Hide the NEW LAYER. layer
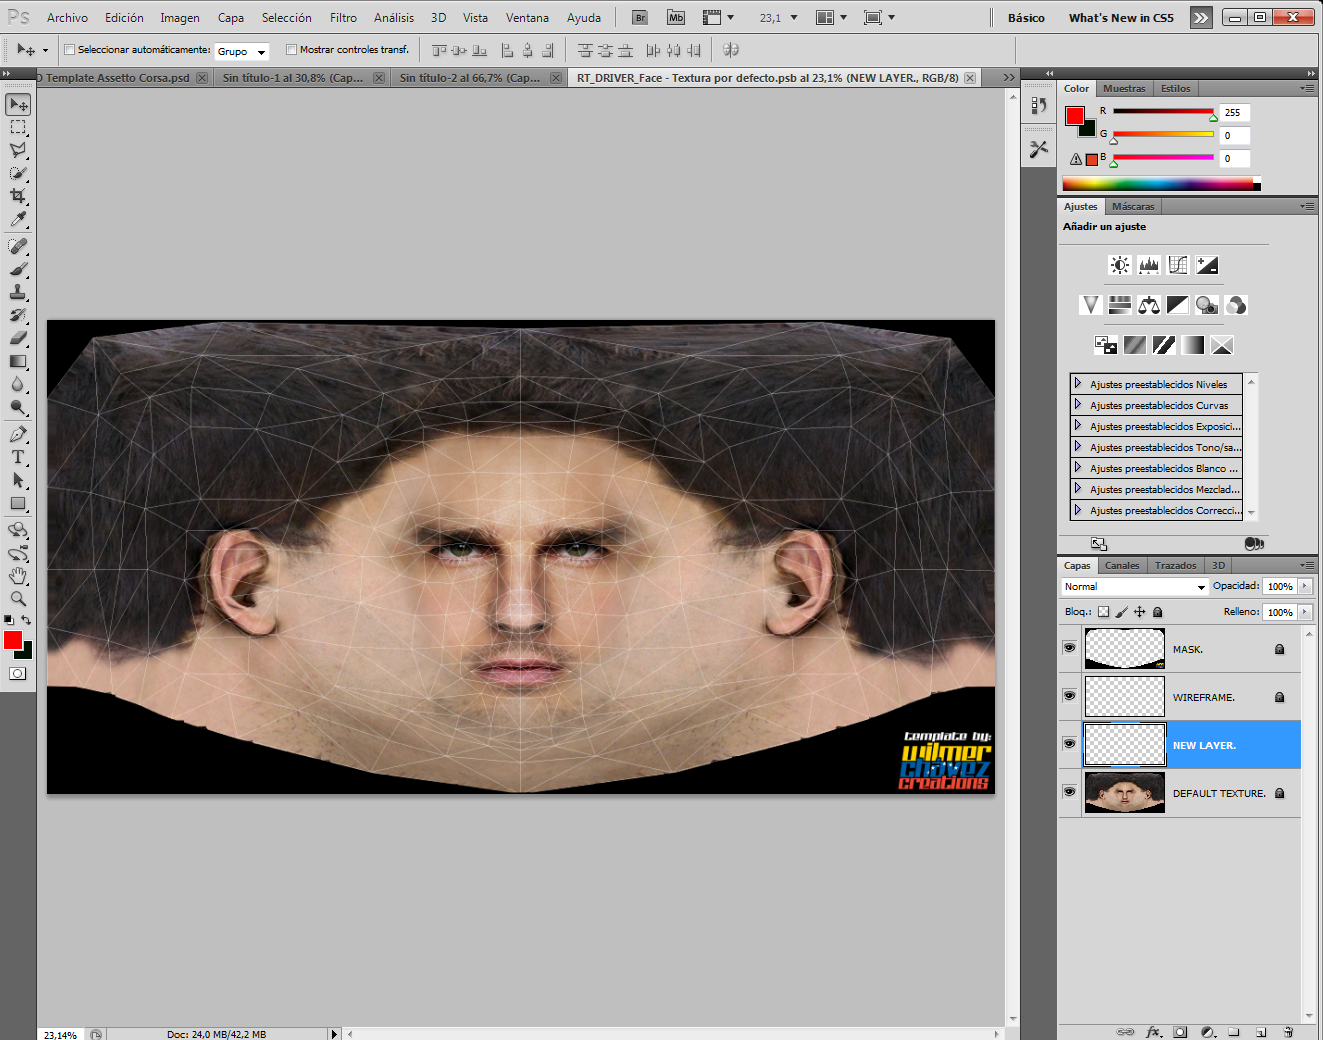1323x1040 pixels. [x=1069, y=744]
